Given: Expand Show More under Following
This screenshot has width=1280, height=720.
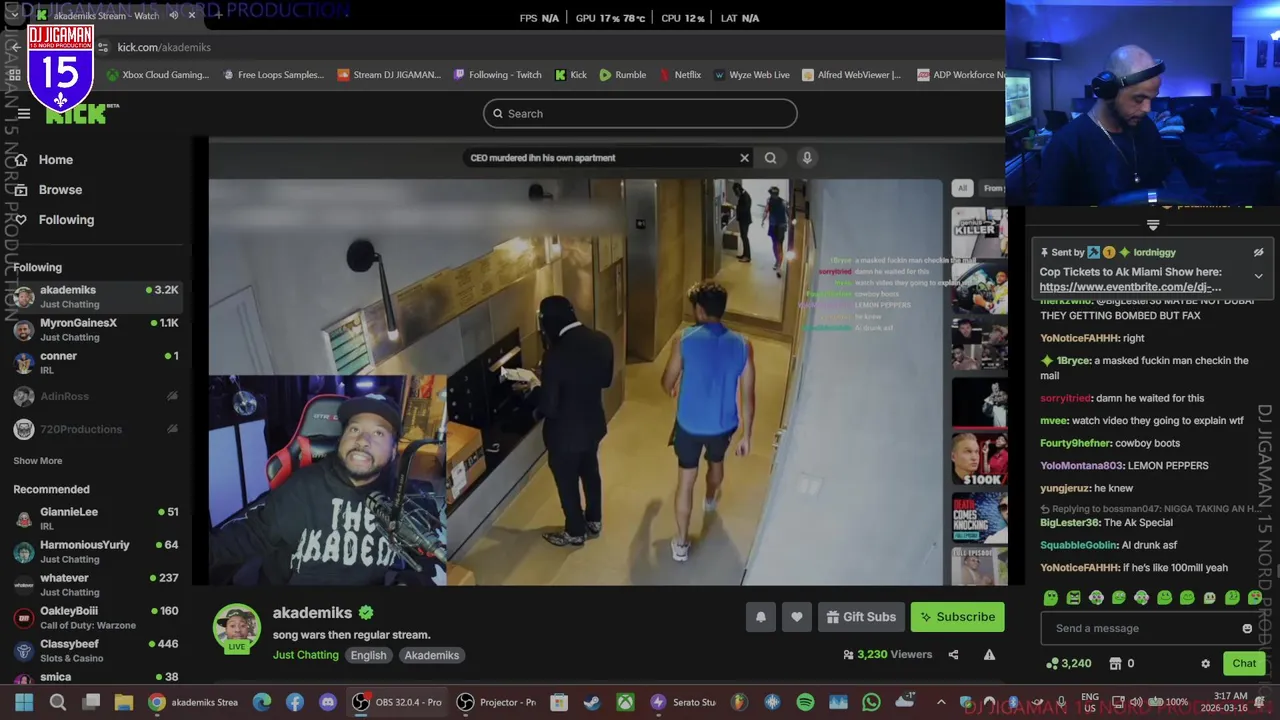Looking at the screenshot, I should 37,461.
